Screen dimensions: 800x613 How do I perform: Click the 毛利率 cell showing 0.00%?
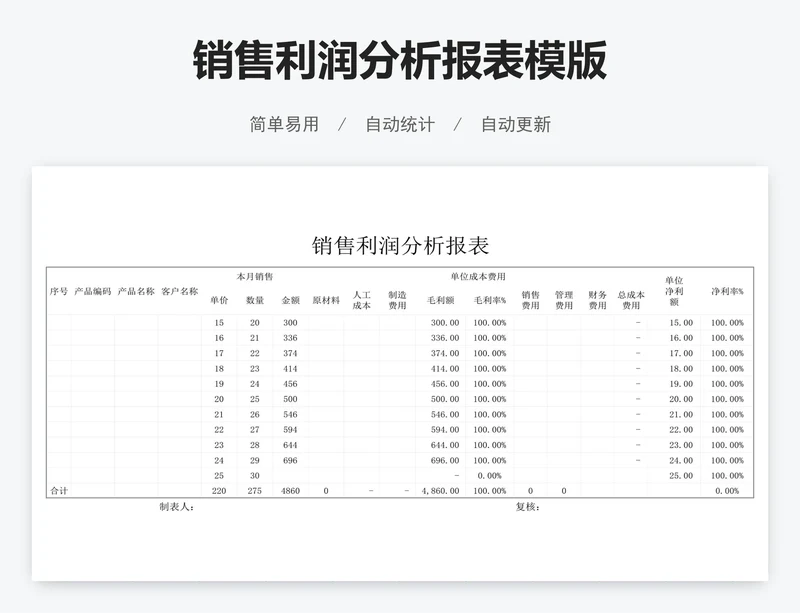click(x=490, y=475)
